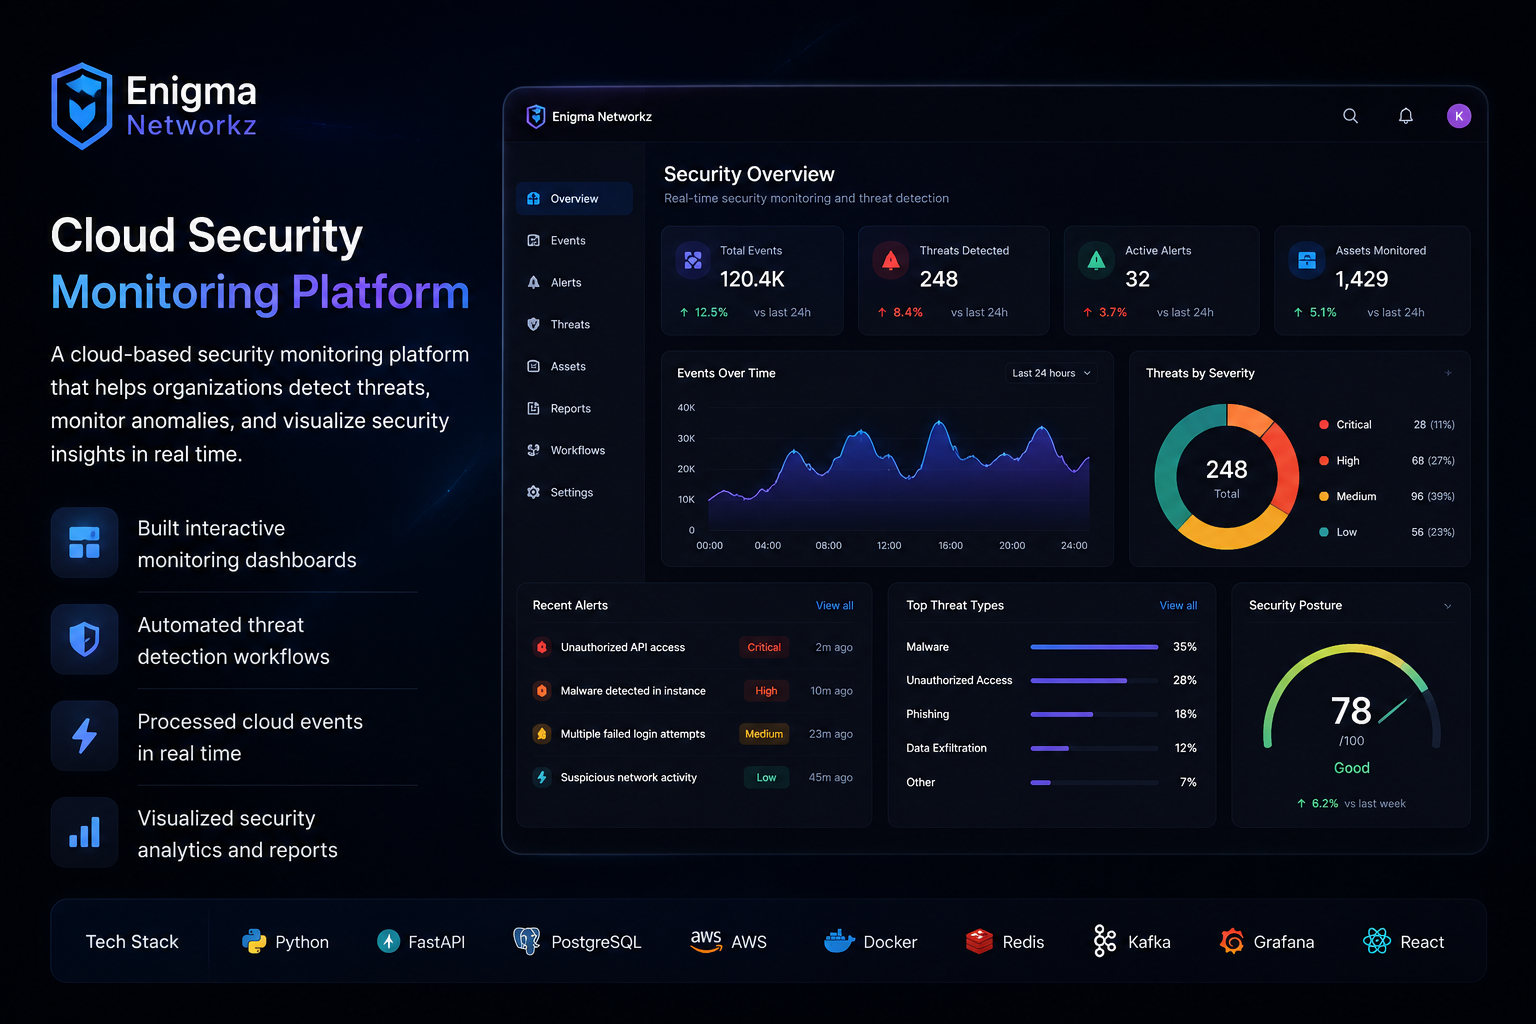Viewport: 1536px width, 1024px height.
Task: Click the Phishing 18% progress bar
Action: (1094, 714)
